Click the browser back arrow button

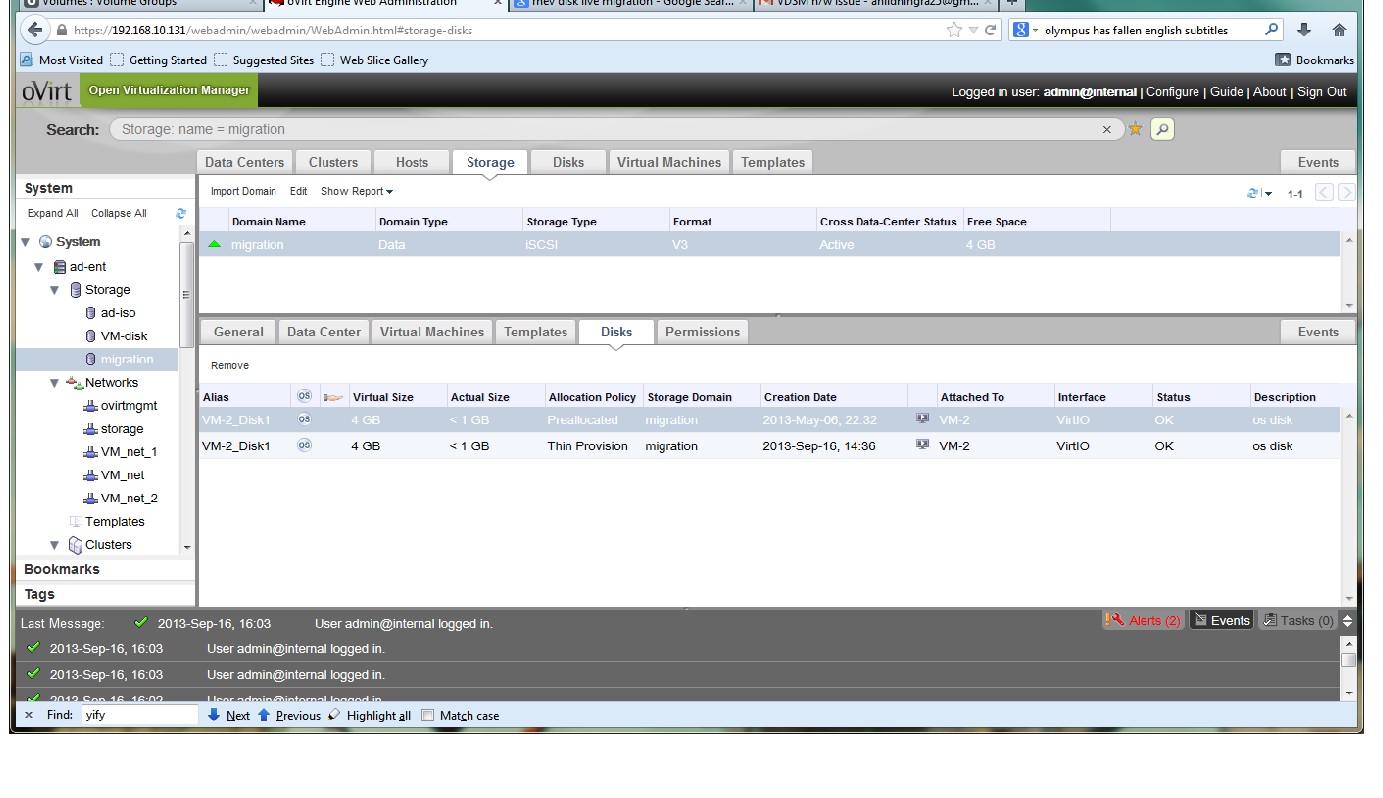point(37,30)
